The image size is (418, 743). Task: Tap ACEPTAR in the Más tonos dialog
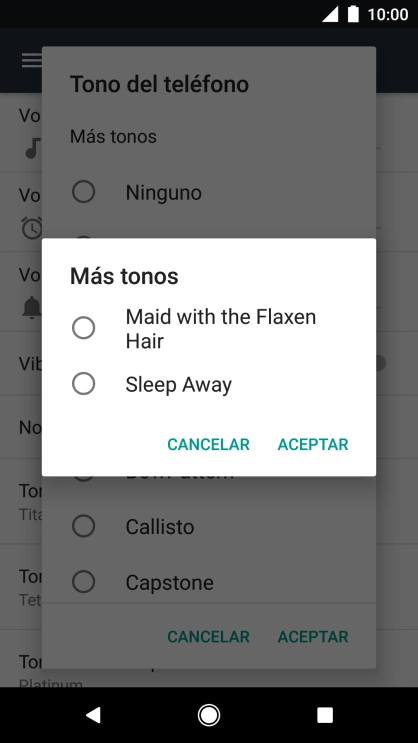point(313,444)
